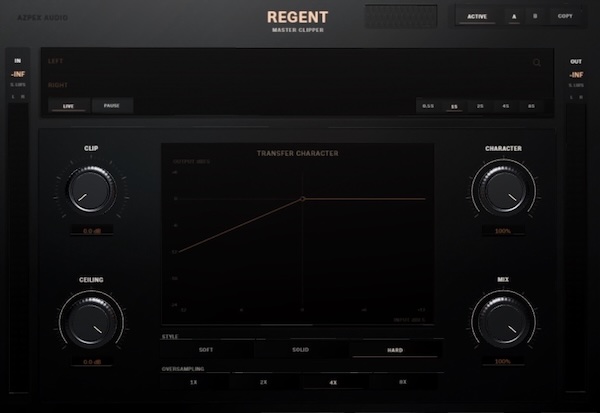
Task: Click the threshold node on transfer curve
Action: pyautogui.click(x=303, y=199)
